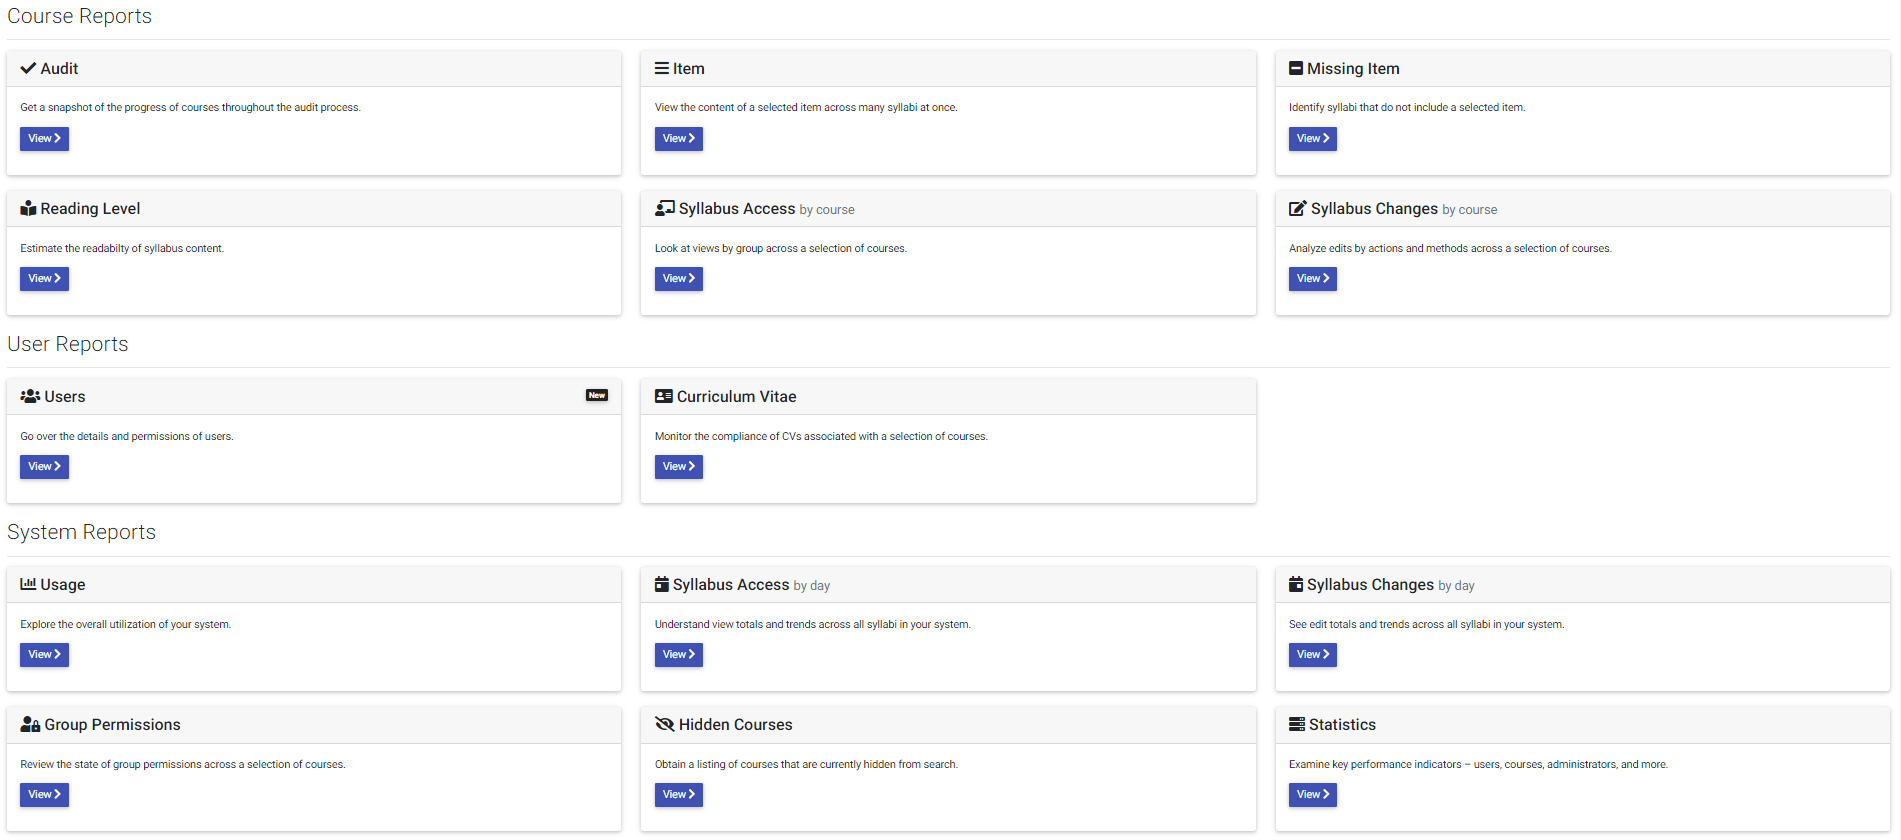Click the 'Course Reports' section heading
1901x840 pixels.
tap(80, 16)
